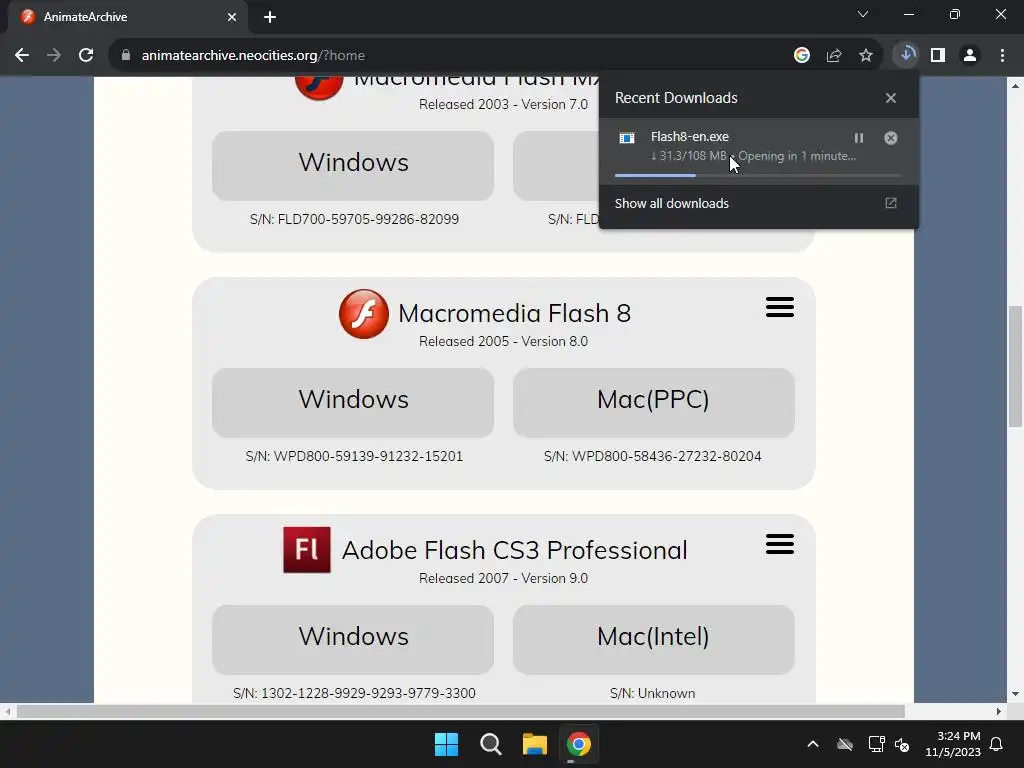Click the Chrome taskbar icon
The width and height of the screenshot is (1024, 768).
[x=579, y=744]
